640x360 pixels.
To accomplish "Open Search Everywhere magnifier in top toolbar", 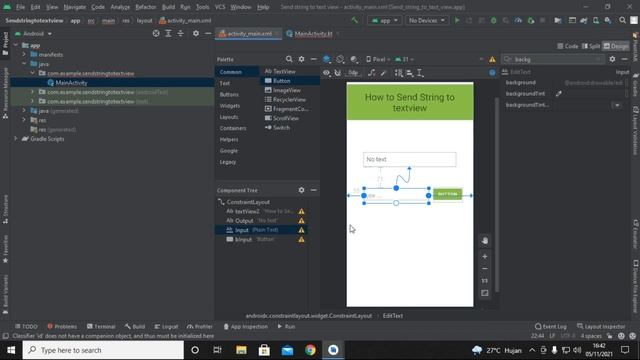I will coord(622,20).
